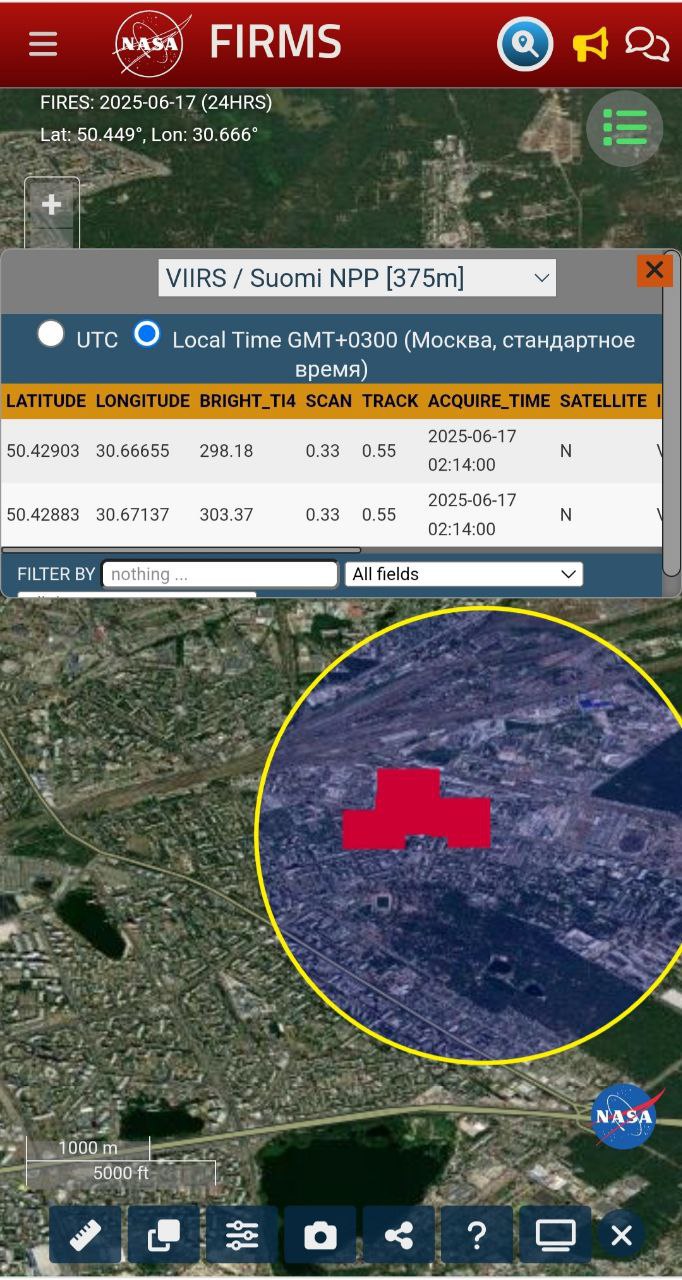Click the NASA logo in header

pos(150,43)
